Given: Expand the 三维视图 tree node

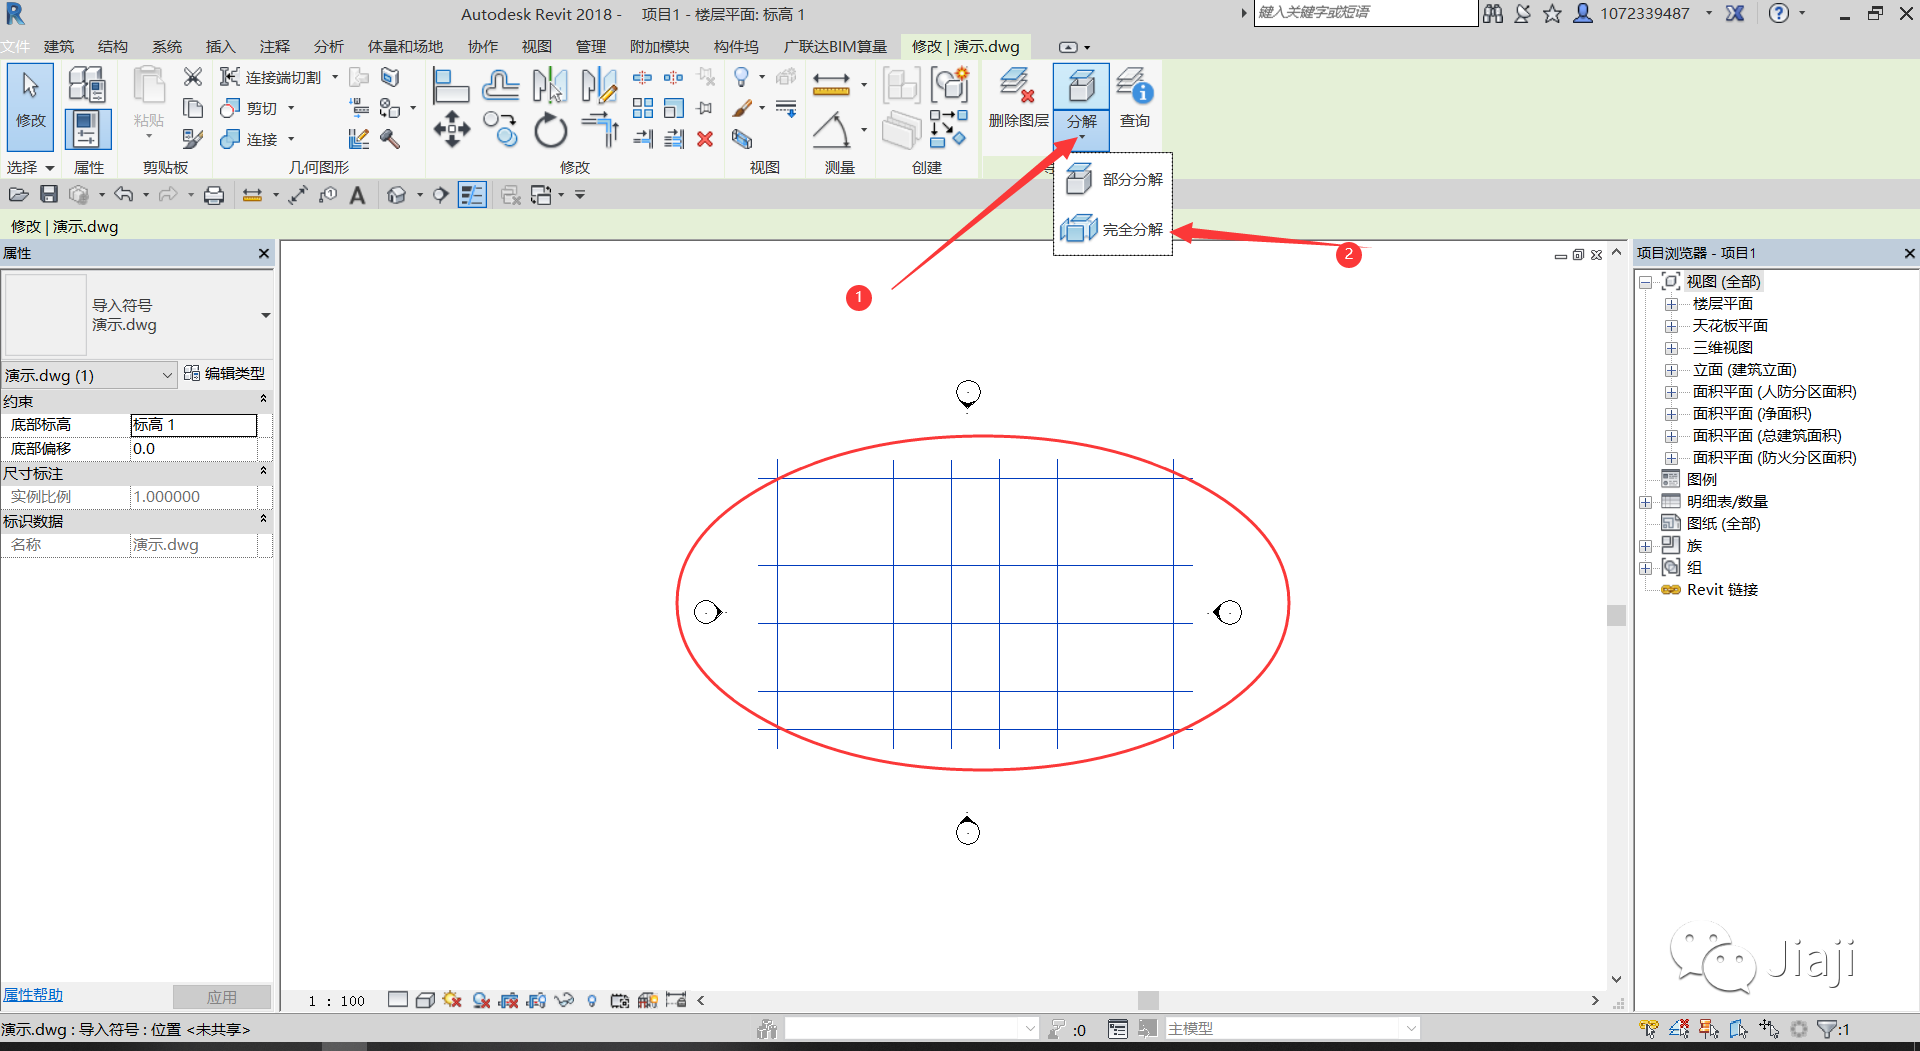Looking at the screenshot, I should 1671,348.
